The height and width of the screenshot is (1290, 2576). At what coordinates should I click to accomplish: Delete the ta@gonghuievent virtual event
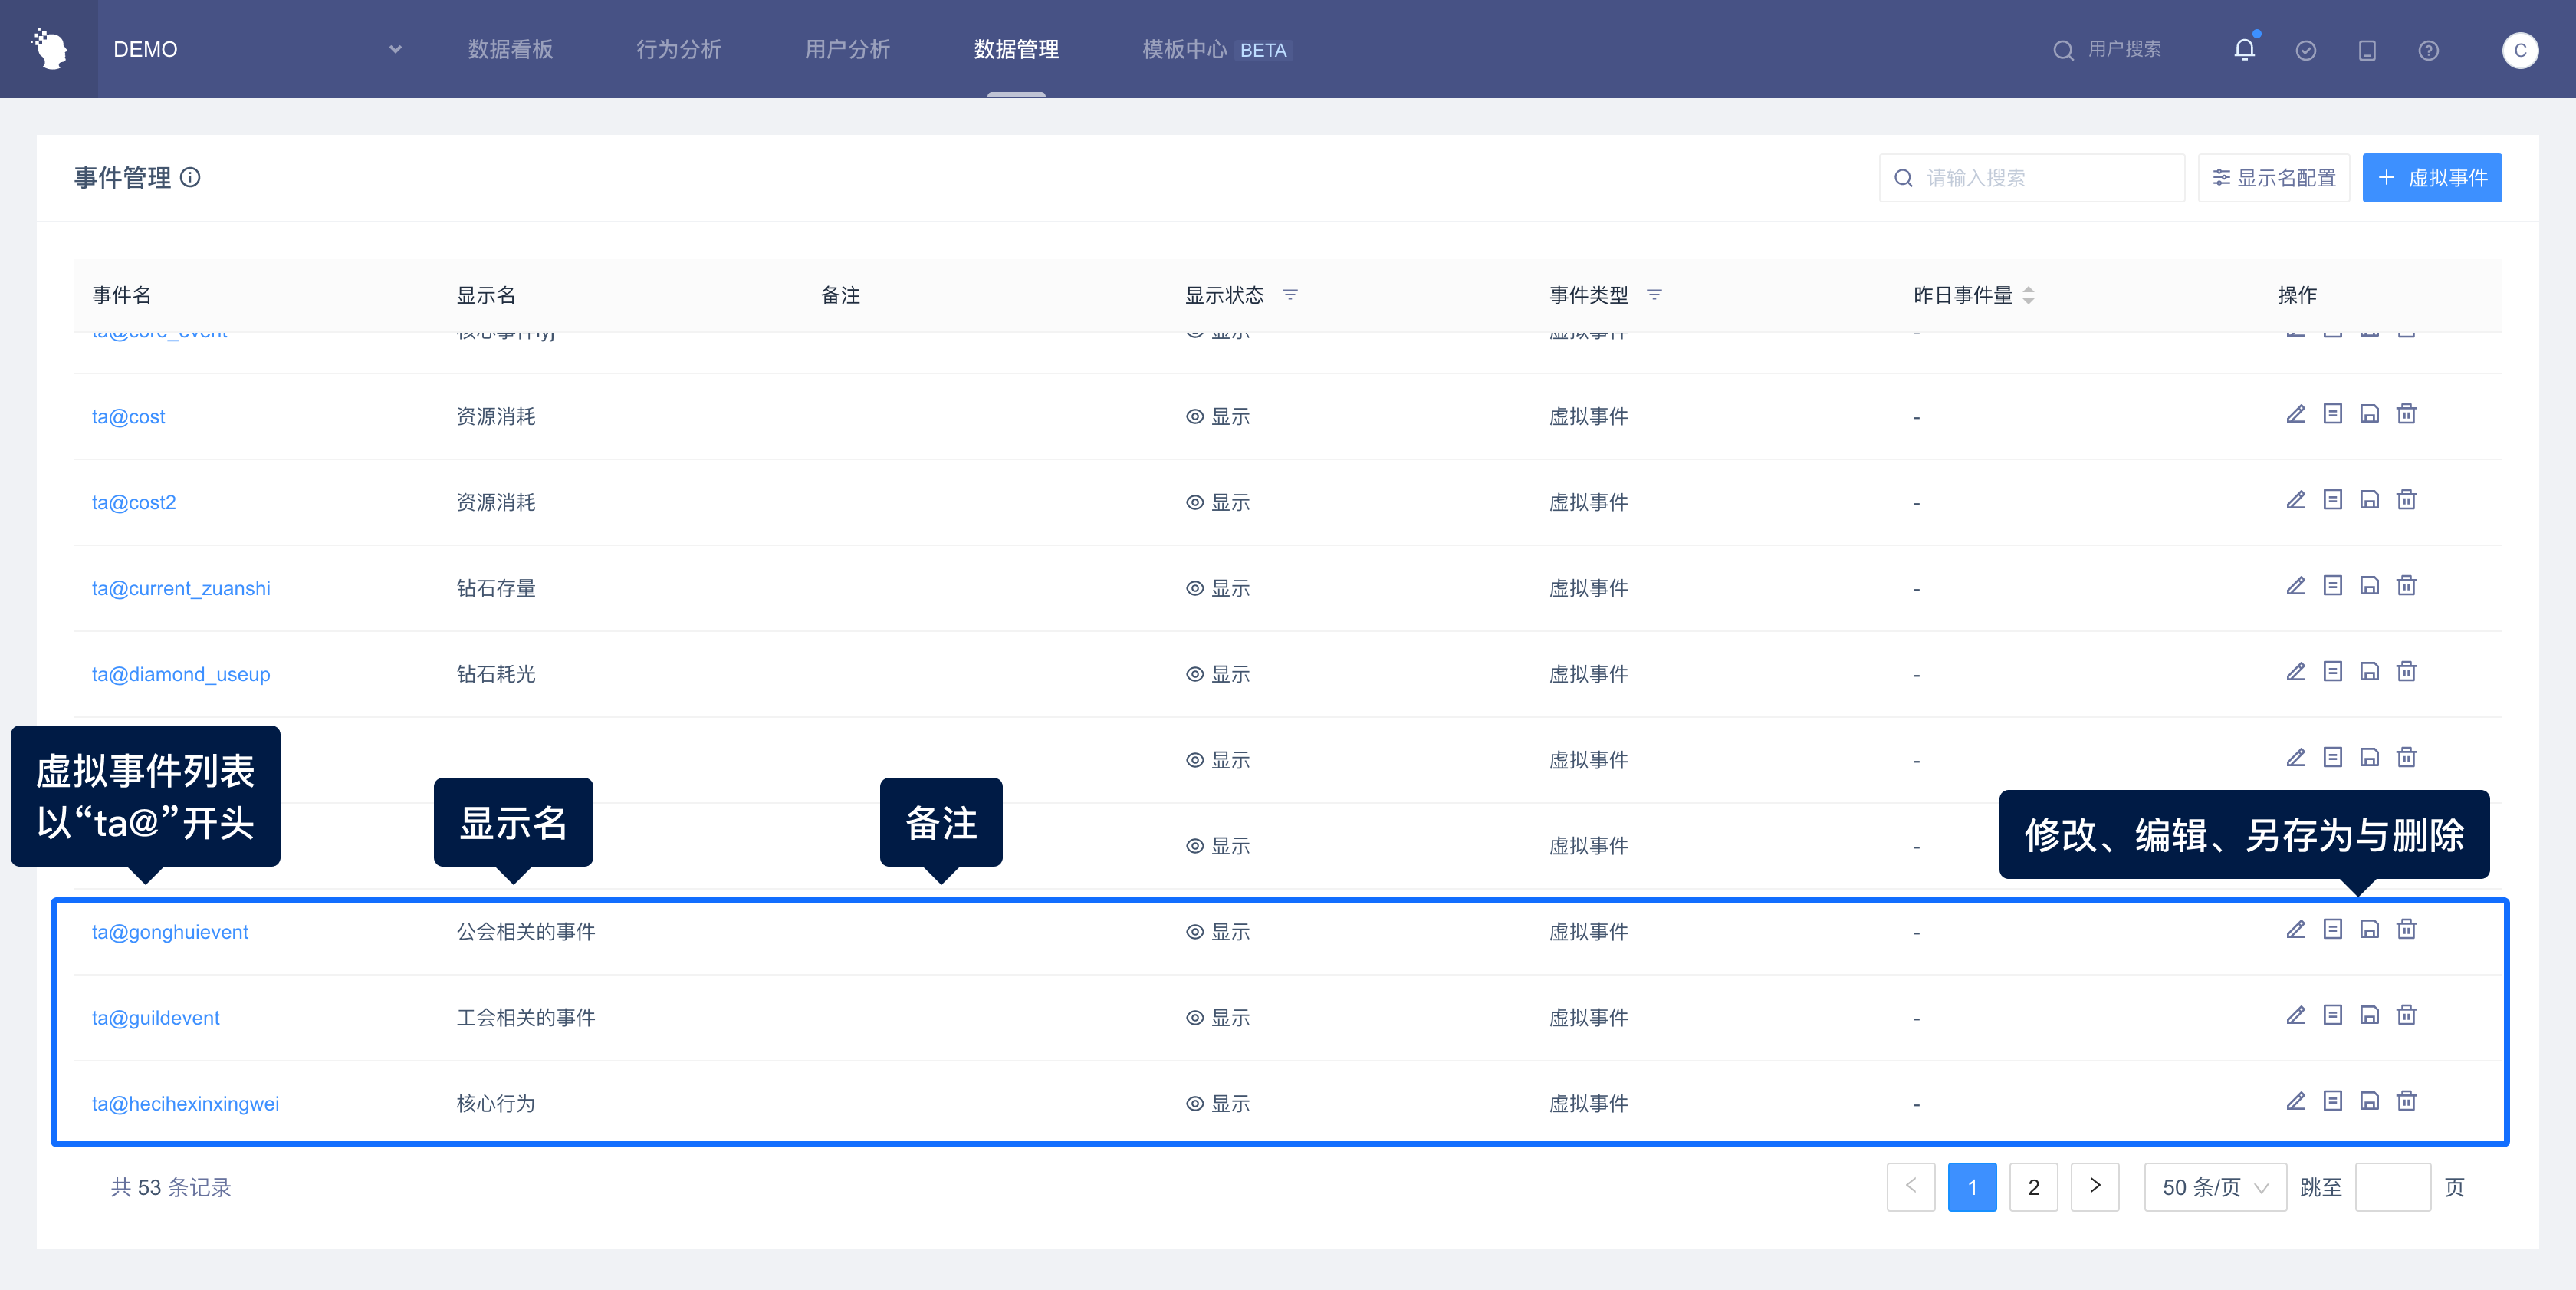2406,930
